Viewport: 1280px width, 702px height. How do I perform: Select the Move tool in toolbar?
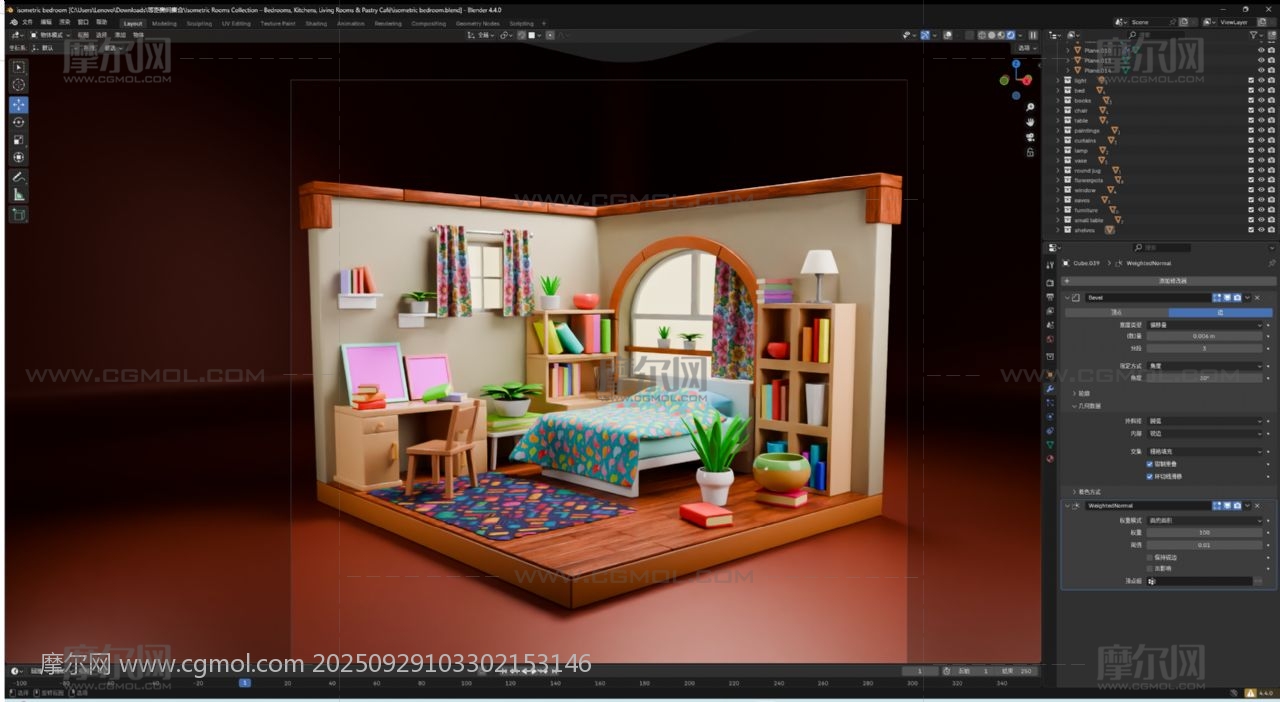click(x=19, y=105)
